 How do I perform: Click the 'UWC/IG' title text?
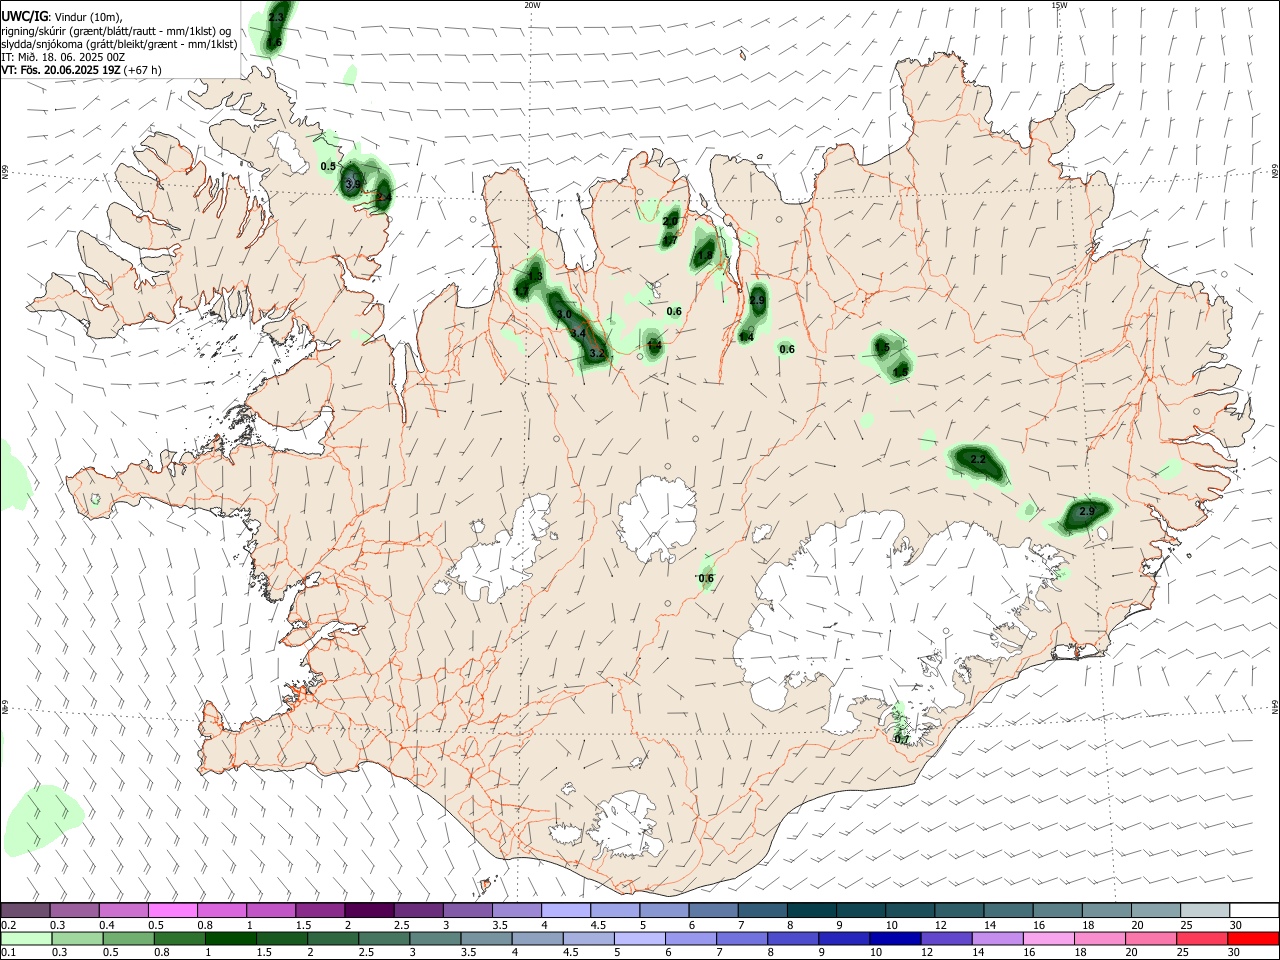(25, 17)
